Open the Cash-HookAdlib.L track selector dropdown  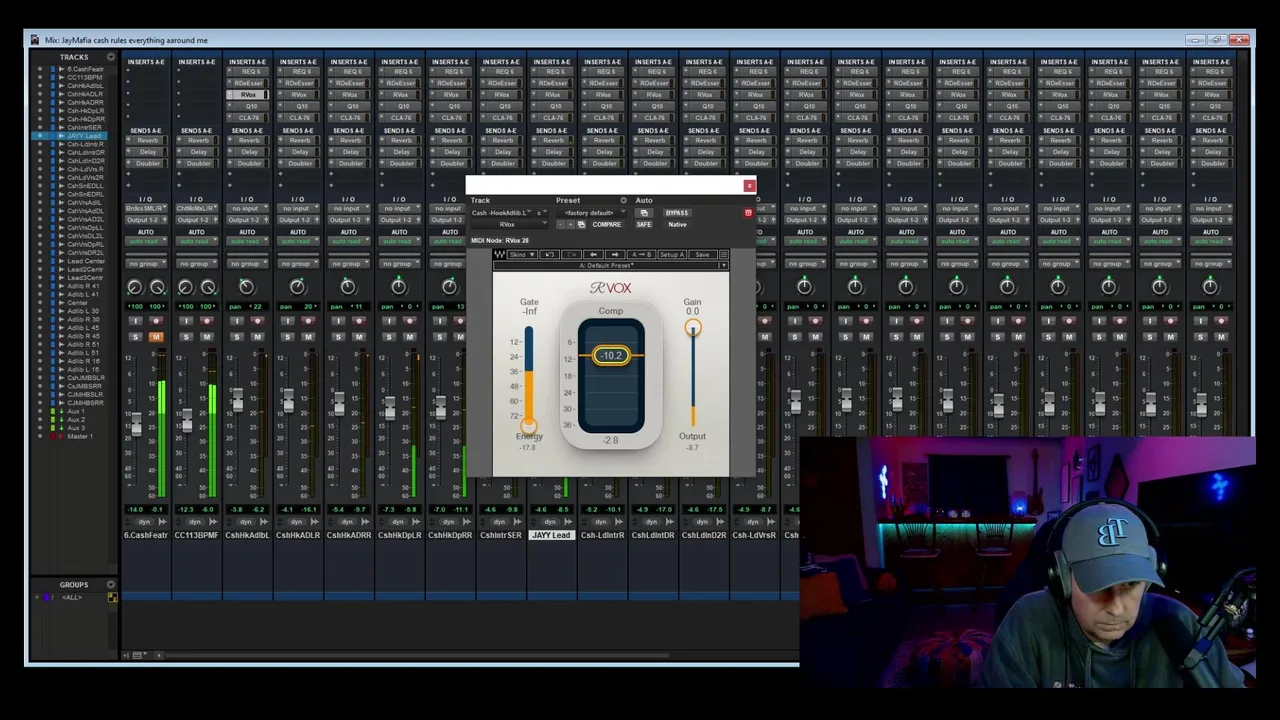501,213
